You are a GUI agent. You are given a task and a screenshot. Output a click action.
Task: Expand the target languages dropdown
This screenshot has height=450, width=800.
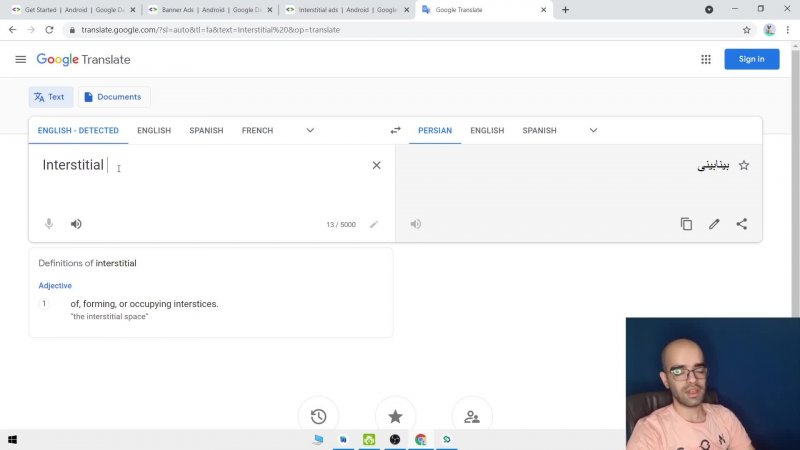[x=593, y=131]
